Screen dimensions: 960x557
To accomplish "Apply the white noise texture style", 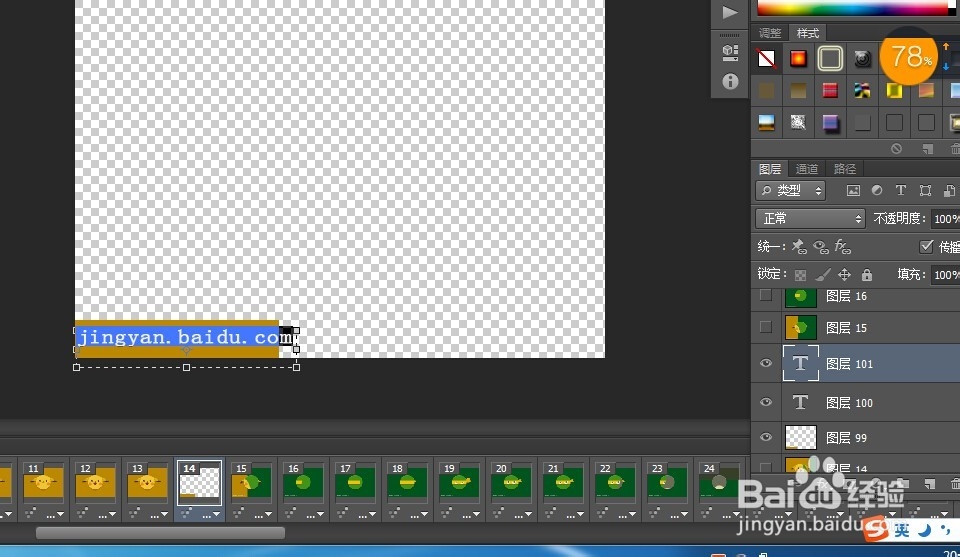I will click(x=798, y=122).
